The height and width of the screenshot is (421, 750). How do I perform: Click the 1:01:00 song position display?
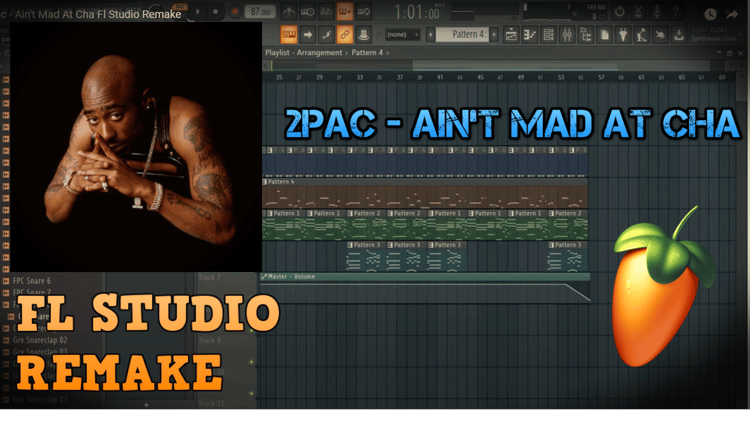click(x=416, y=12)
